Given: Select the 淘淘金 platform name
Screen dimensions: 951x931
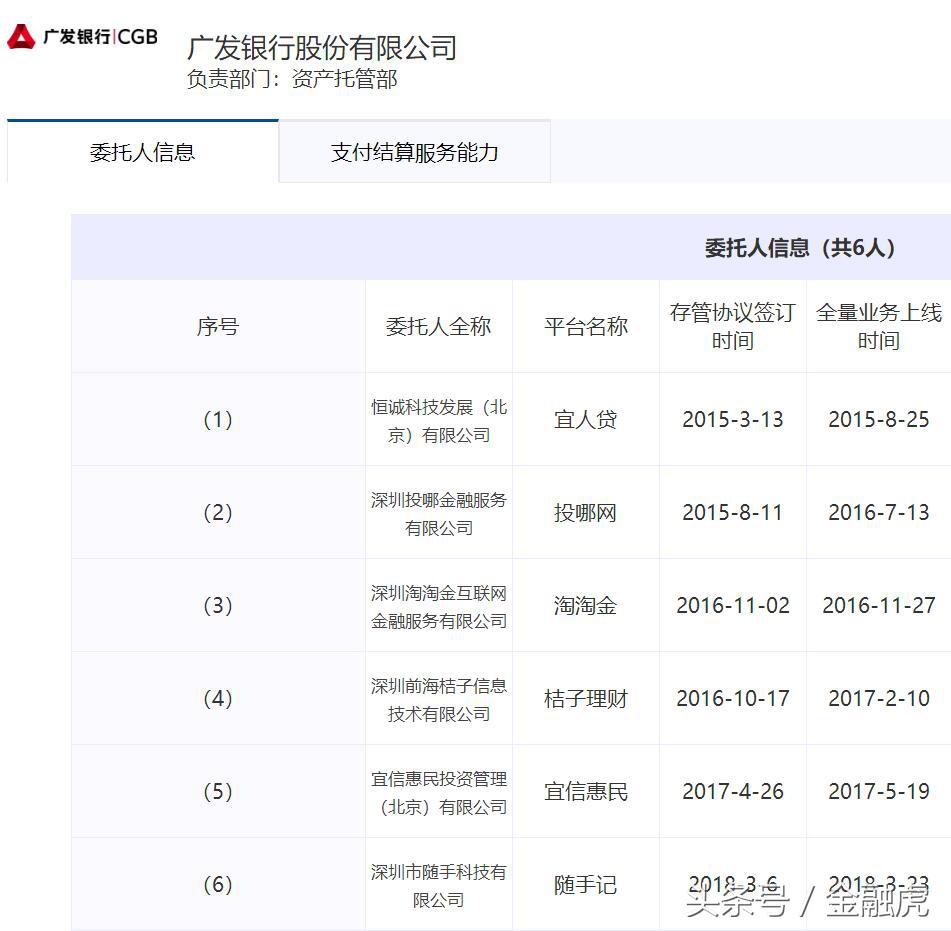Looking at the screenshot, I should [585, 605].
